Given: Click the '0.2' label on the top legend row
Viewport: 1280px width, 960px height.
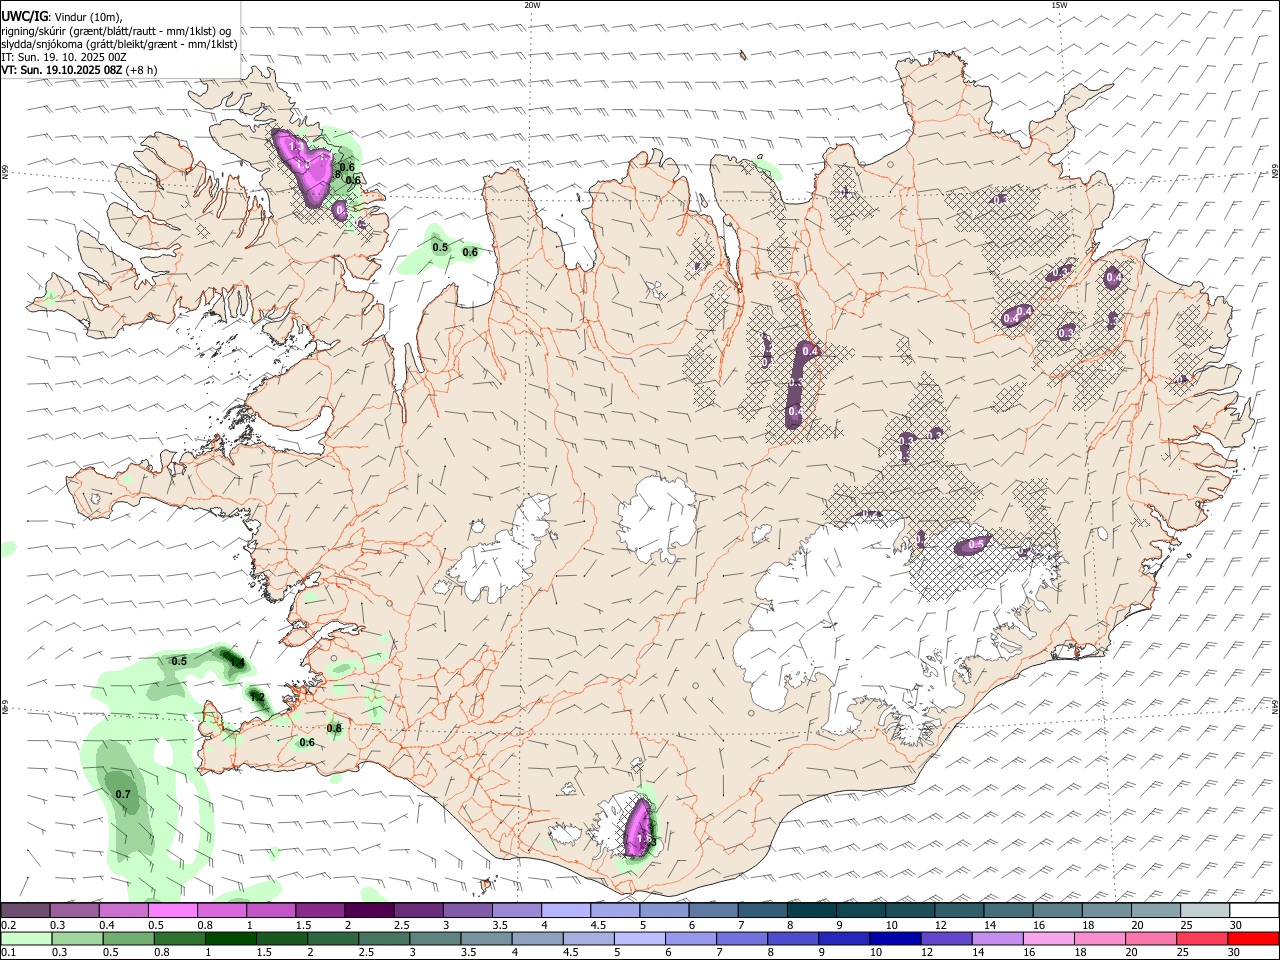Looking at the screenshot, I should tap(8, 925).
